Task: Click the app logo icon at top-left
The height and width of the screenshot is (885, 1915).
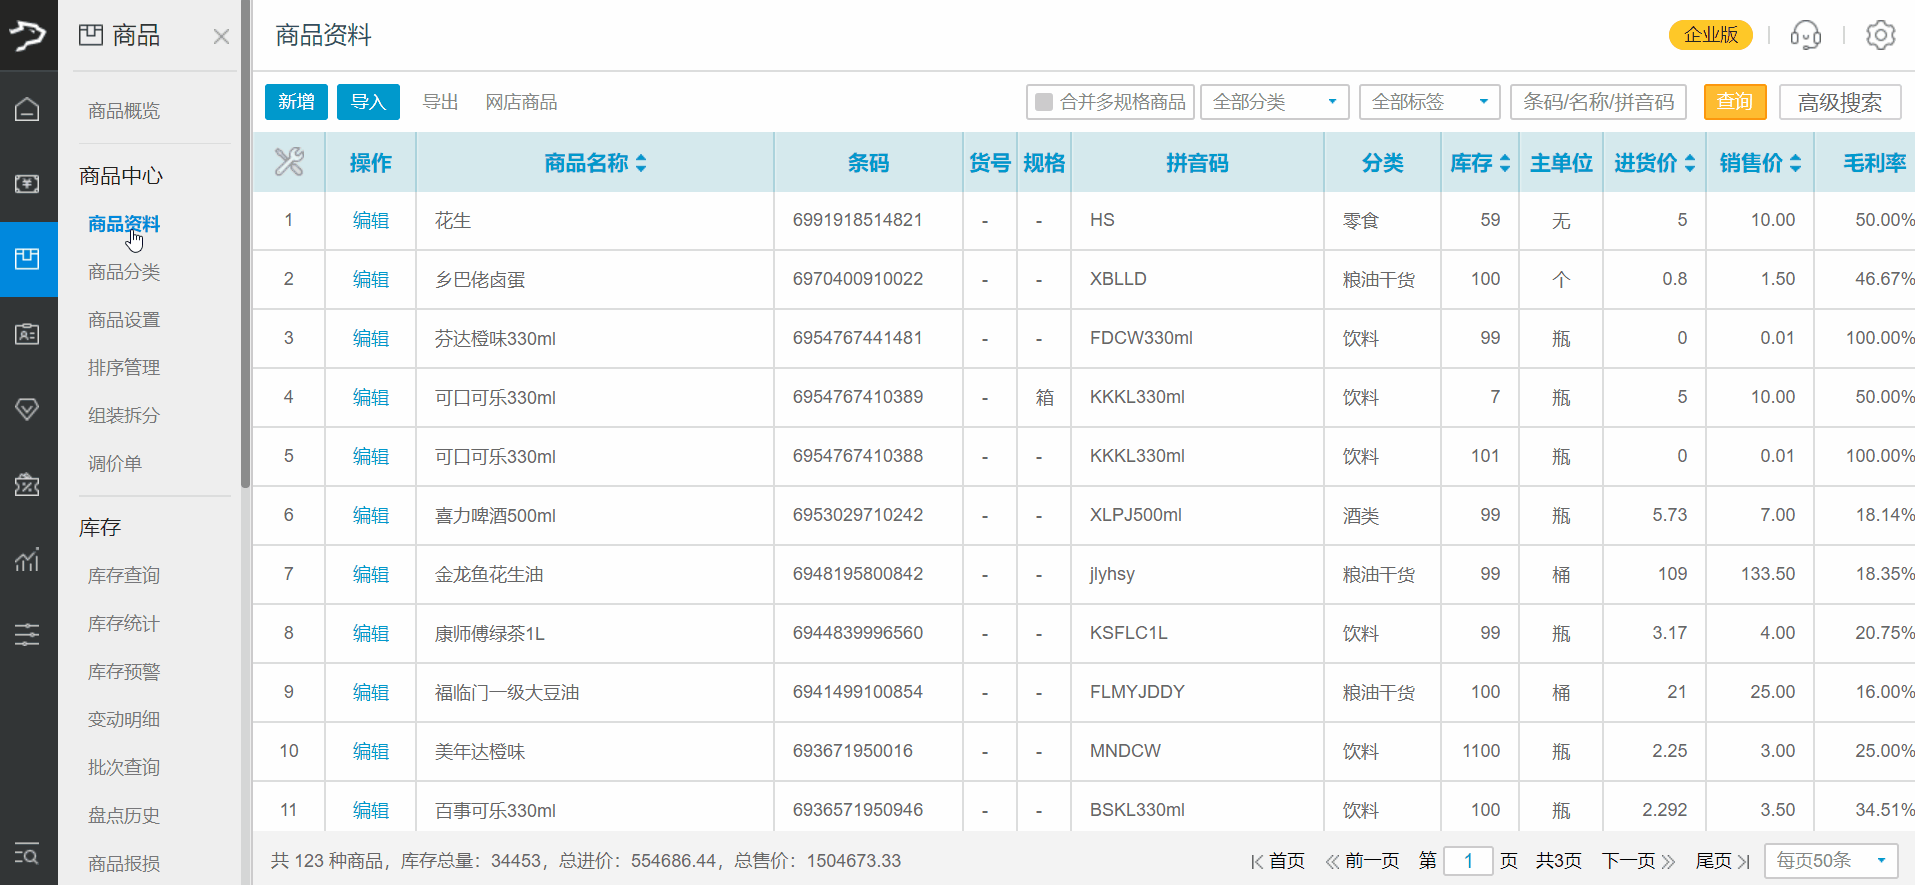Action: [x=28, y=35]
